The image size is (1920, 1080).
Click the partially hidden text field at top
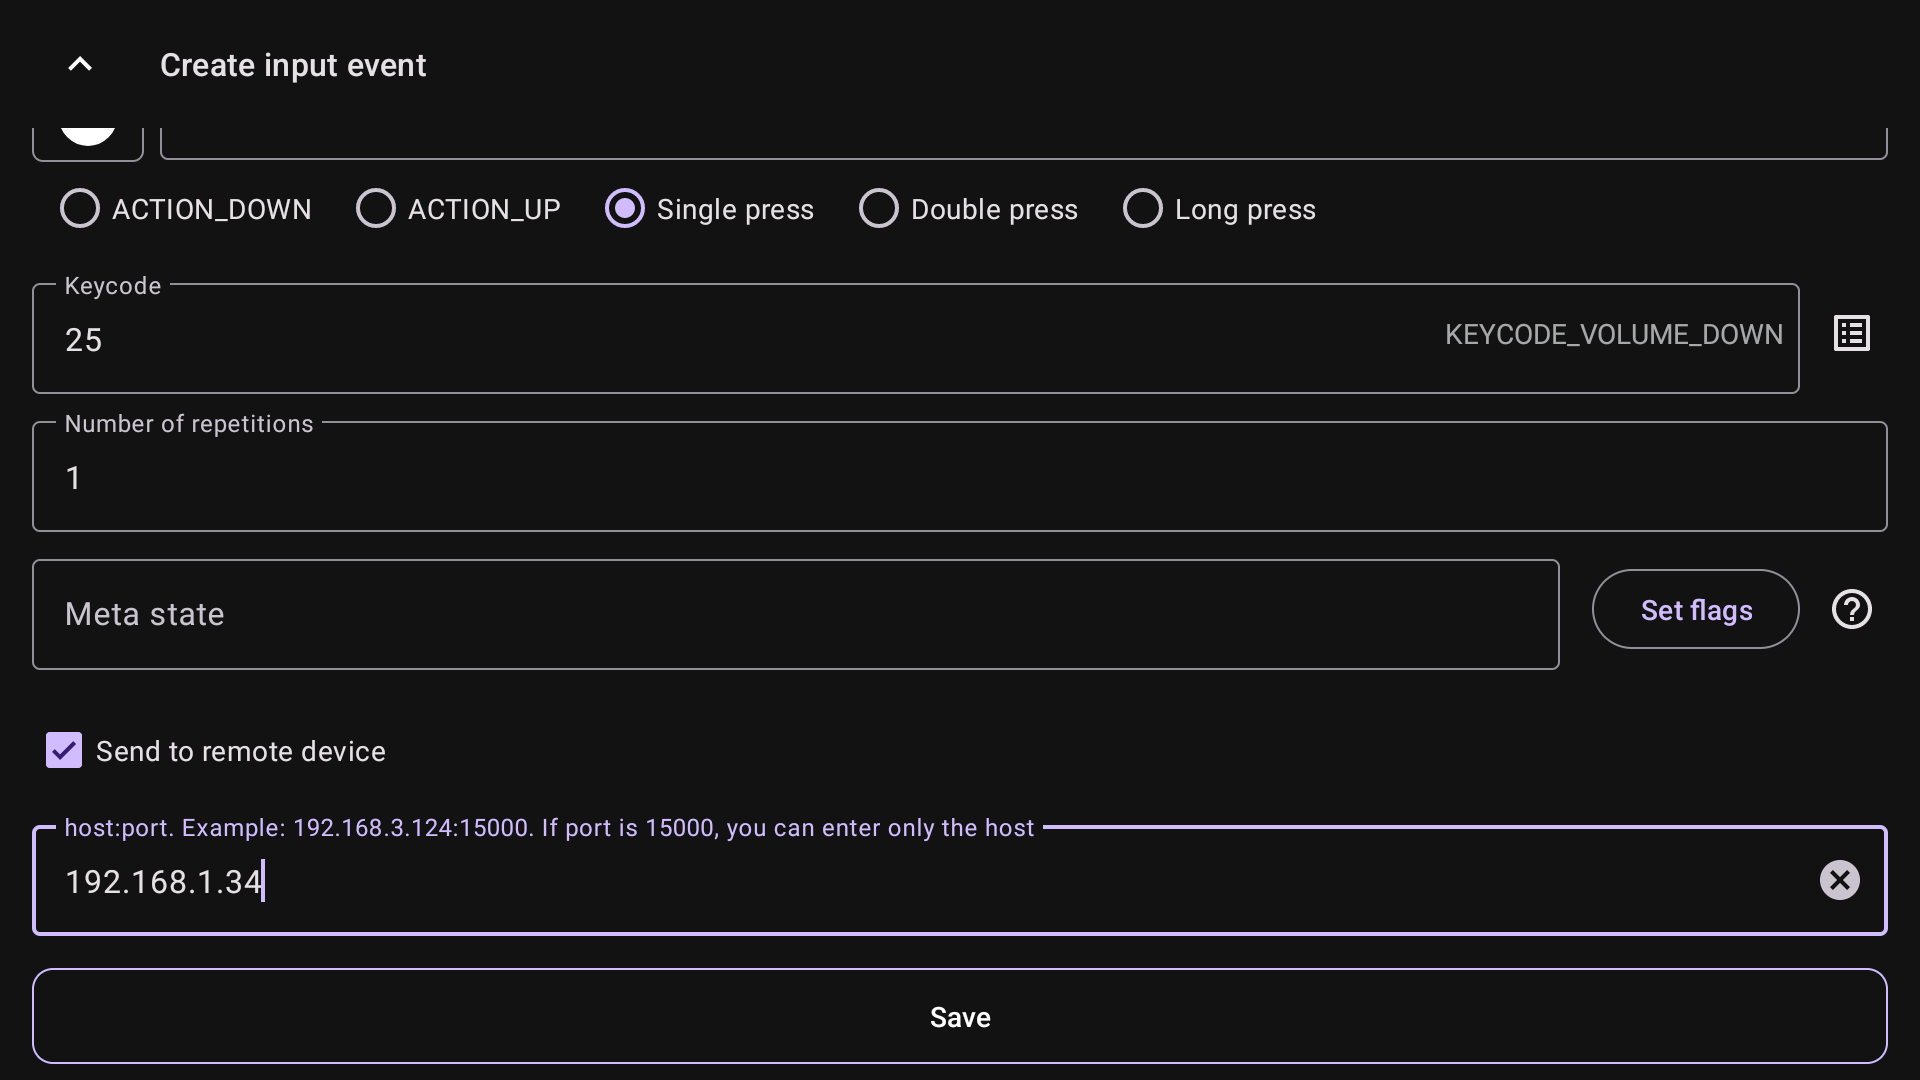coord(1022,144)
